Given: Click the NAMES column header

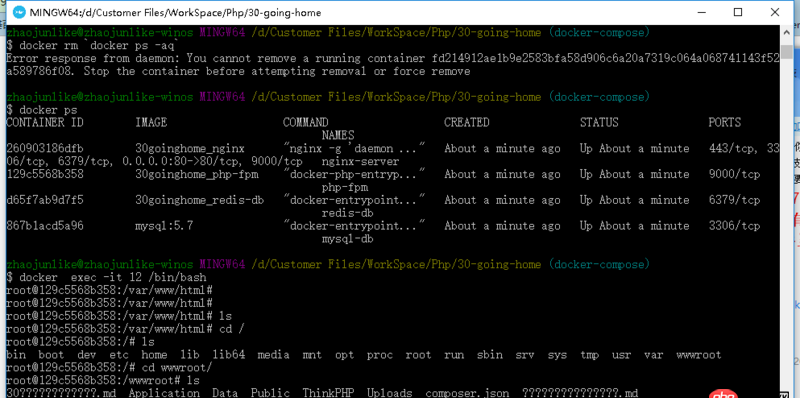Looking at the screenshot, I should pos(338,135).
